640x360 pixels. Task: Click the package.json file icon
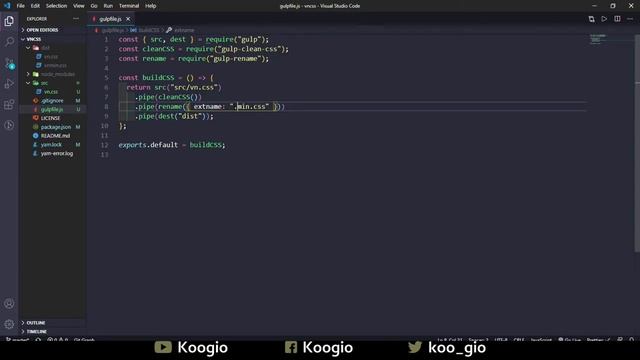click(36, 127)
